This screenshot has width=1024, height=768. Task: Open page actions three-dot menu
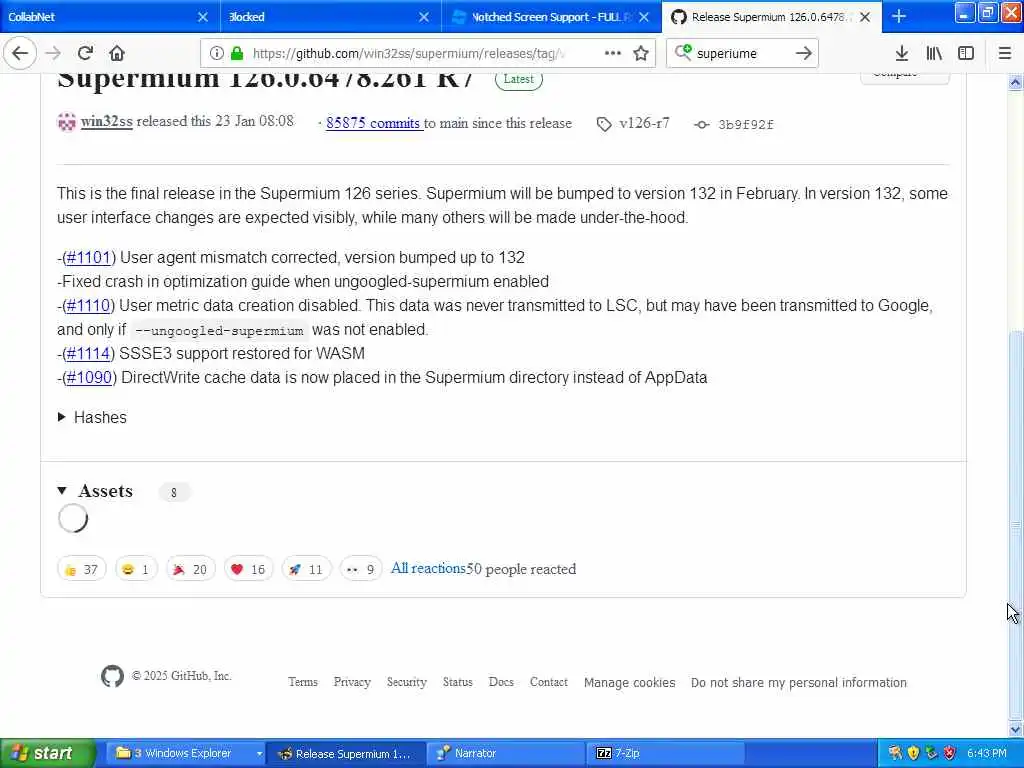point(613,53)
